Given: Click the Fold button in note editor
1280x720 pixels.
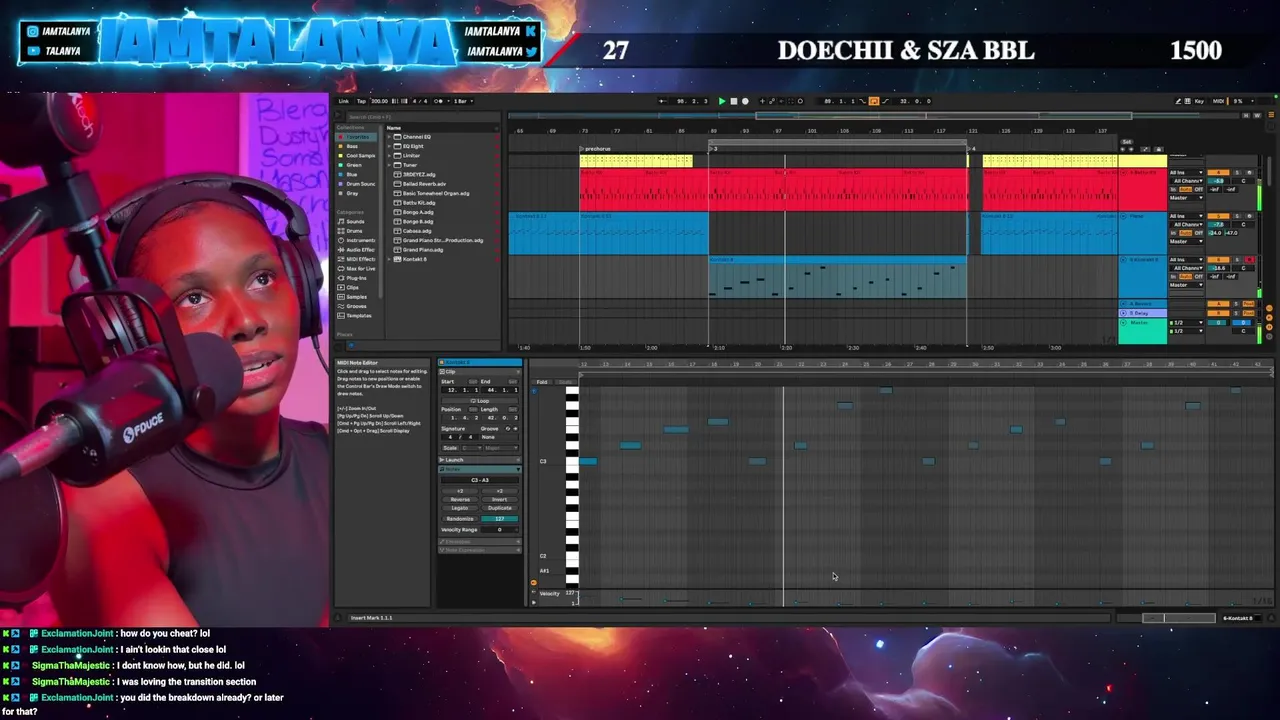Looking at the screenshot, I should pyautogui.click(x=542, y=382).
